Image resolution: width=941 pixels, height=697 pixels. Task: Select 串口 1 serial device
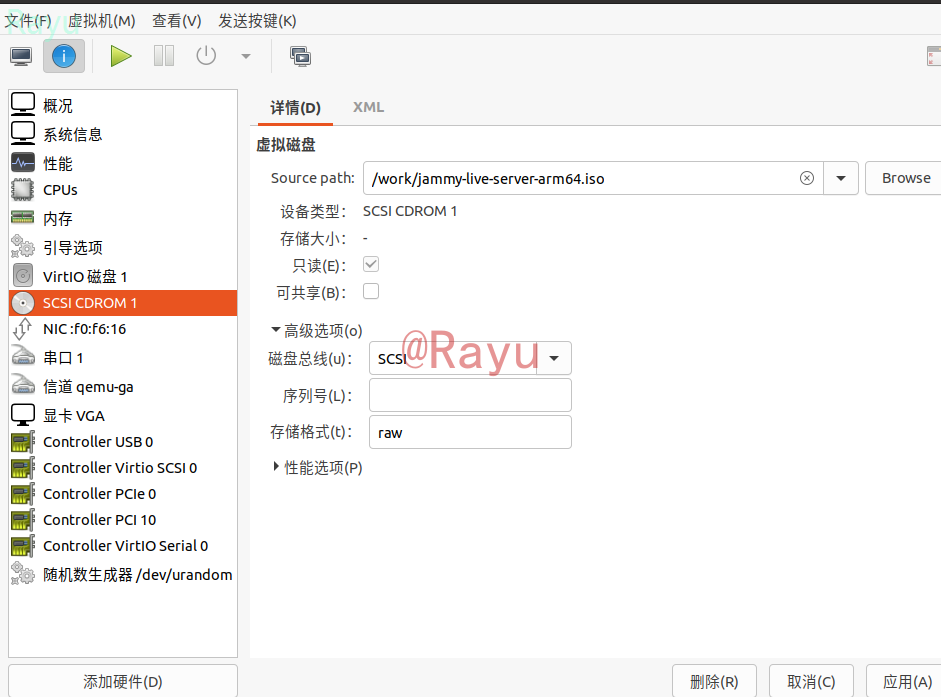(123, 358)
